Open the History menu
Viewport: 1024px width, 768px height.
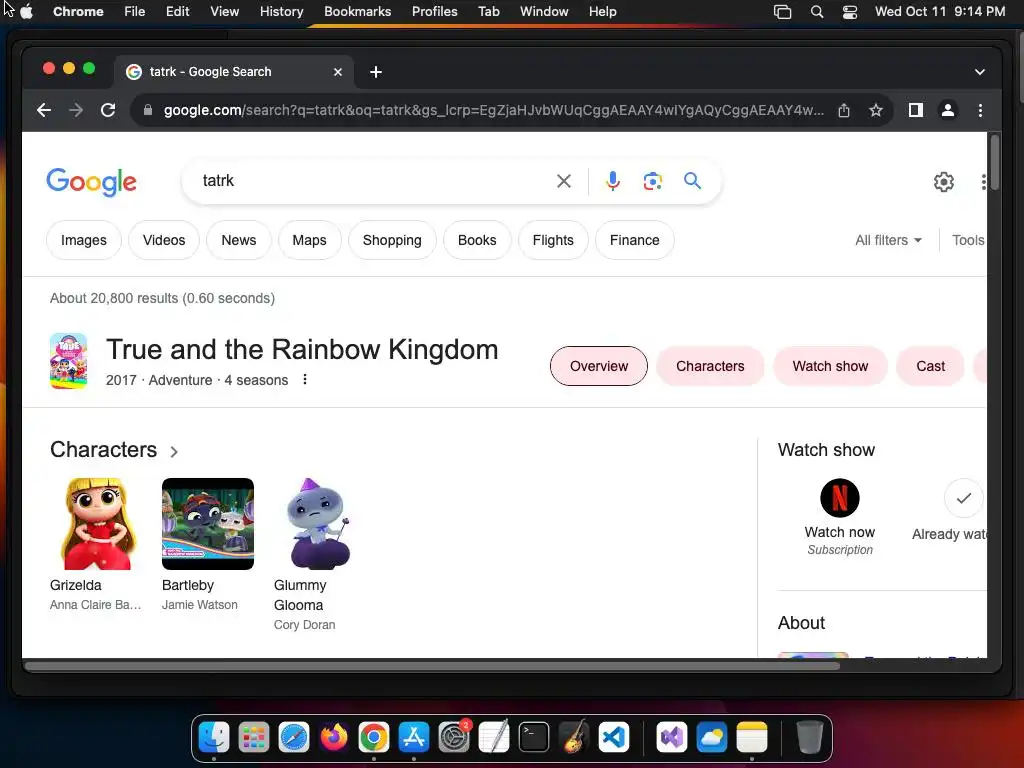point(281,12)
